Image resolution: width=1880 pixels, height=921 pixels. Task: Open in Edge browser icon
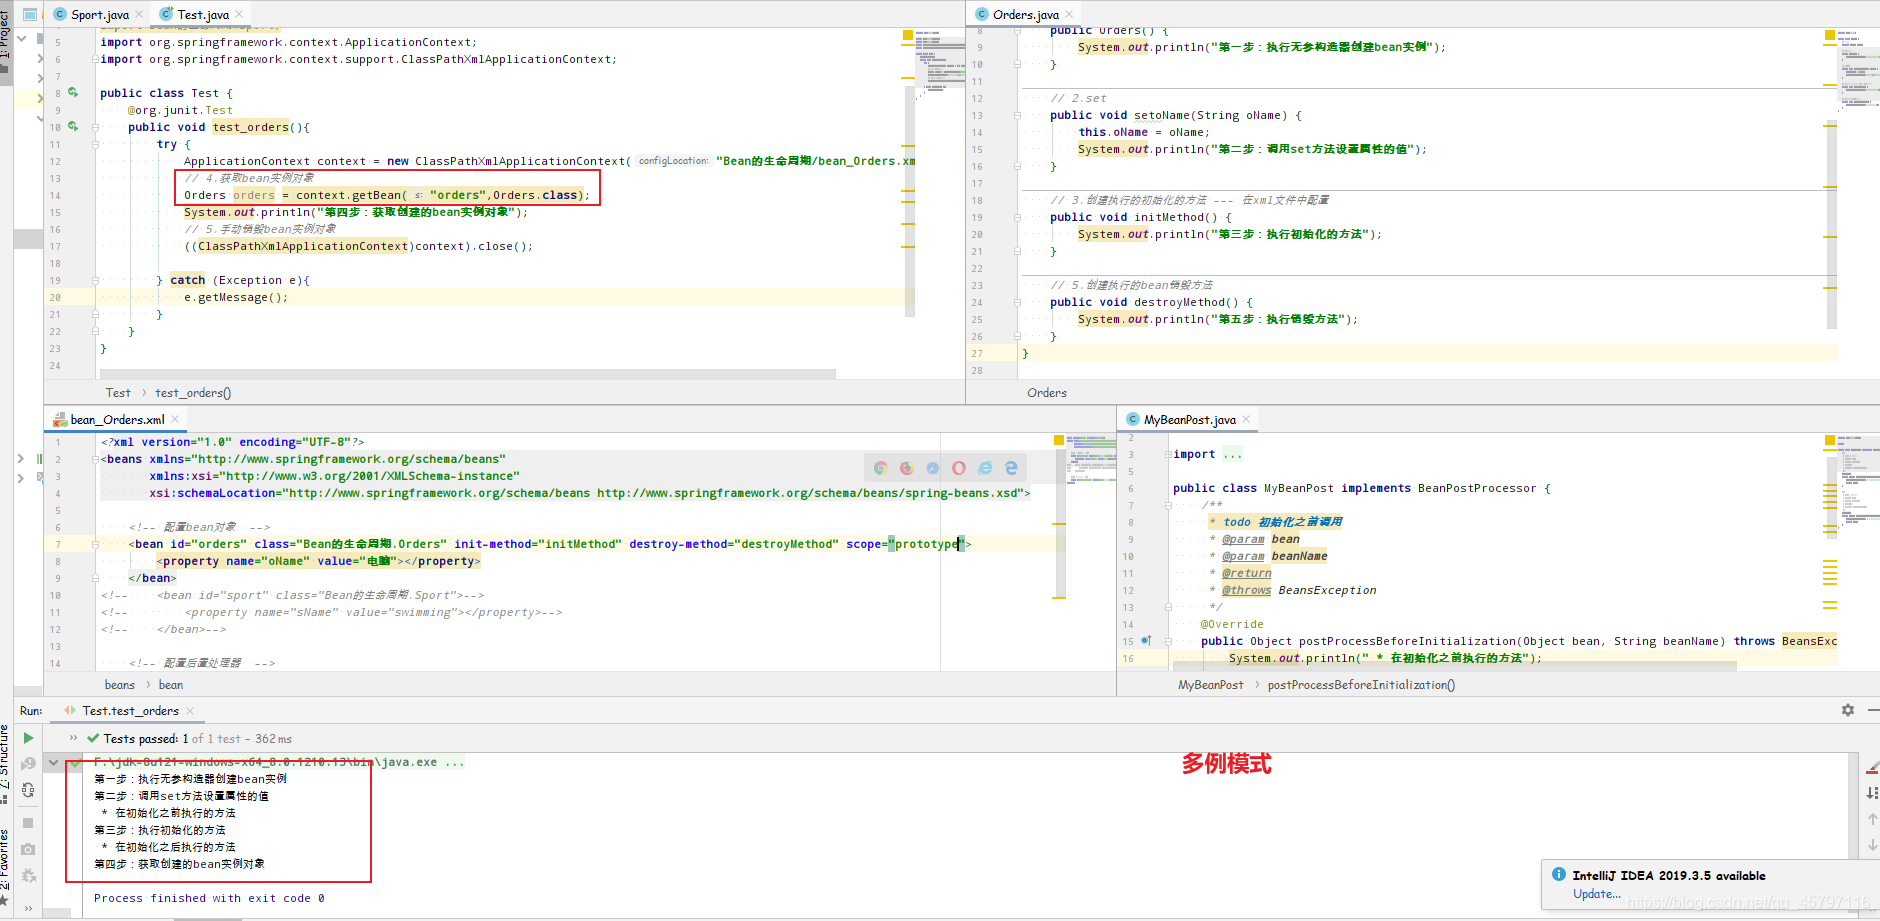pos(1011,468)
